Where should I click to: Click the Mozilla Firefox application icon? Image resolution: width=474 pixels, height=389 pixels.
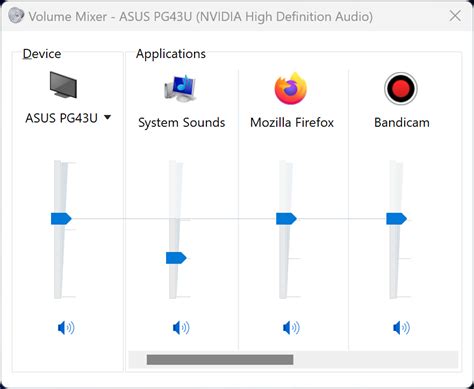tap(291, 88)
